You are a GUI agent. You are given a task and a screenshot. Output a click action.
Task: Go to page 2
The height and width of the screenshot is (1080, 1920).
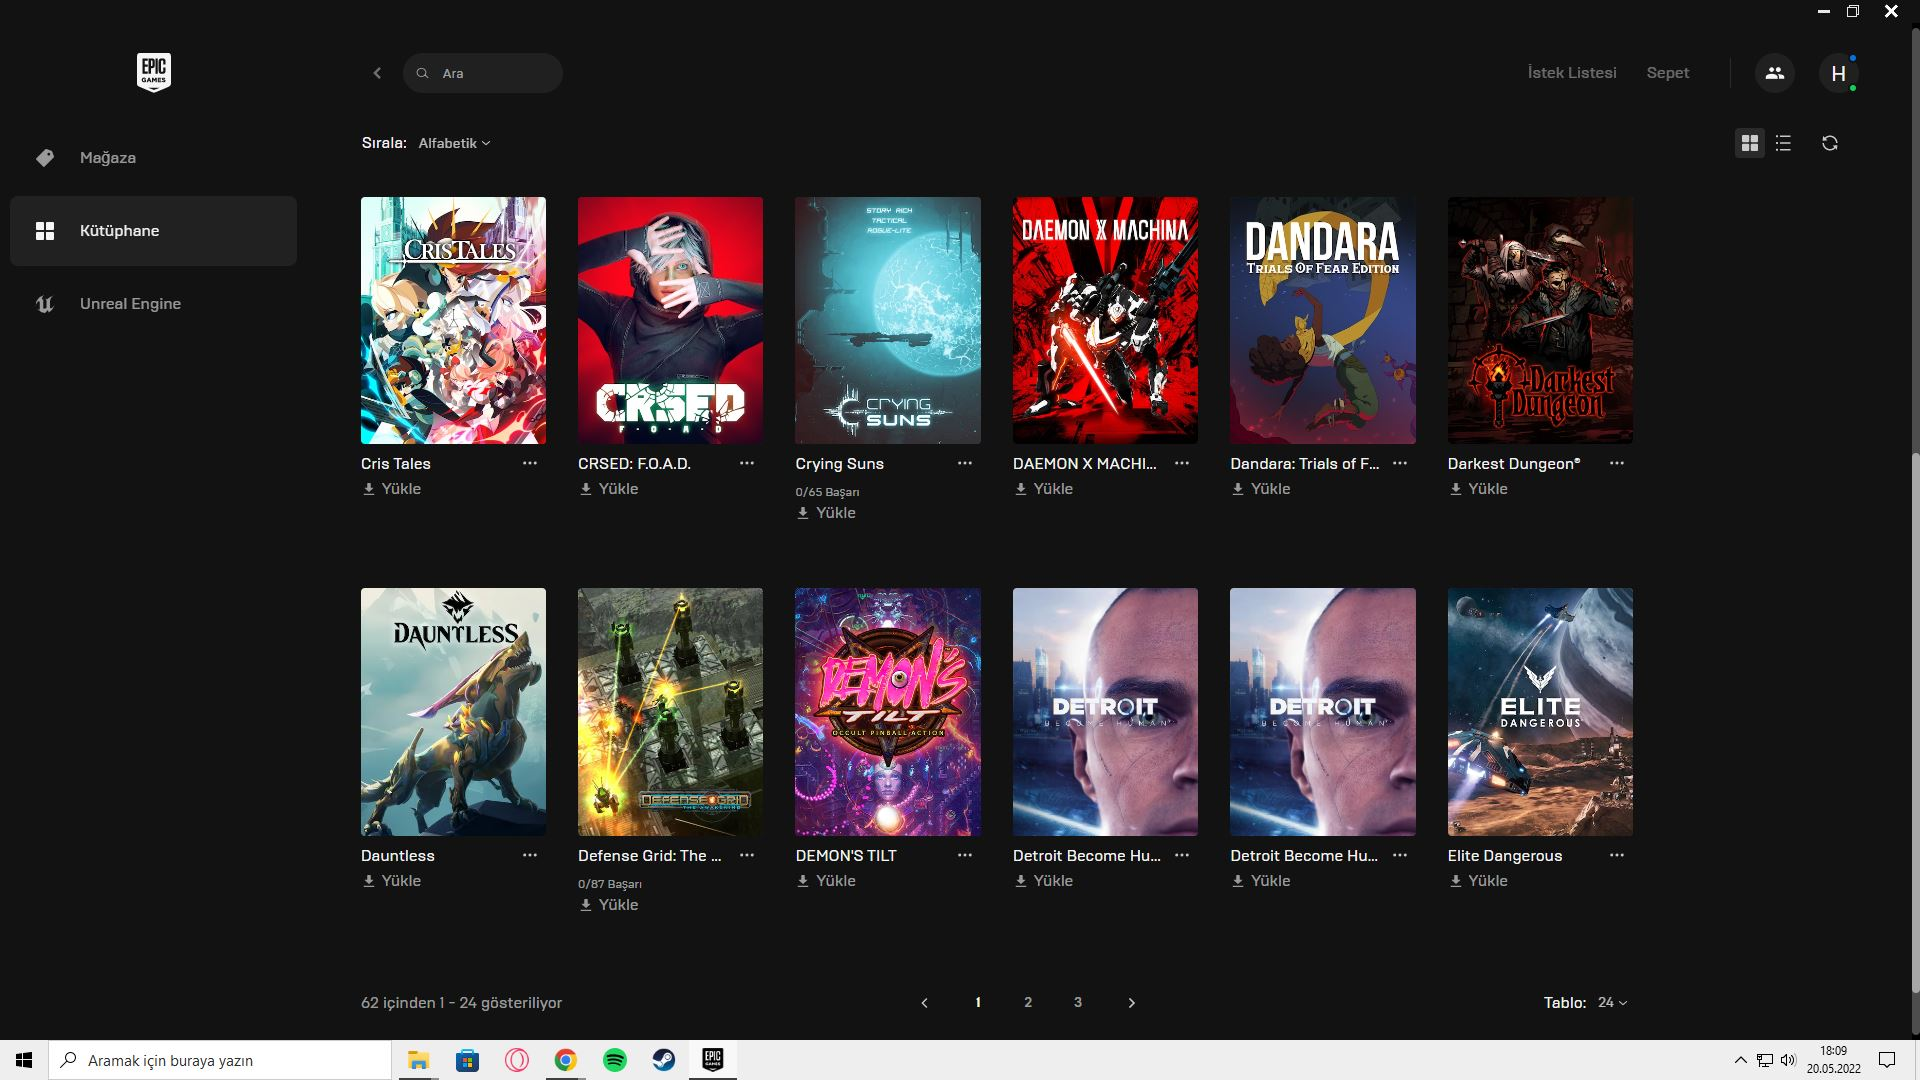[1028, 1002]
